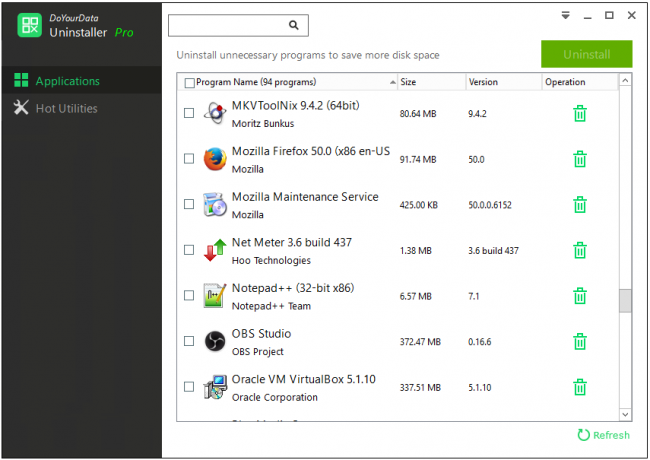Click trash icon for Notepad++ row
The image size is (650, 460).
(579, 296)
